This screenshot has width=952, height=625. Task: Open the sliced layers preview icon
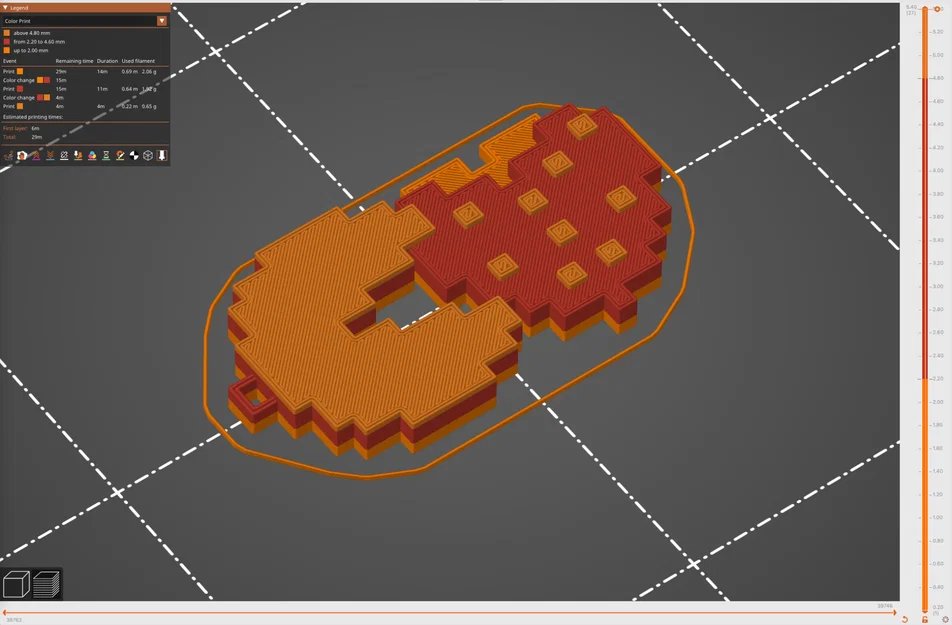point(44,583)
